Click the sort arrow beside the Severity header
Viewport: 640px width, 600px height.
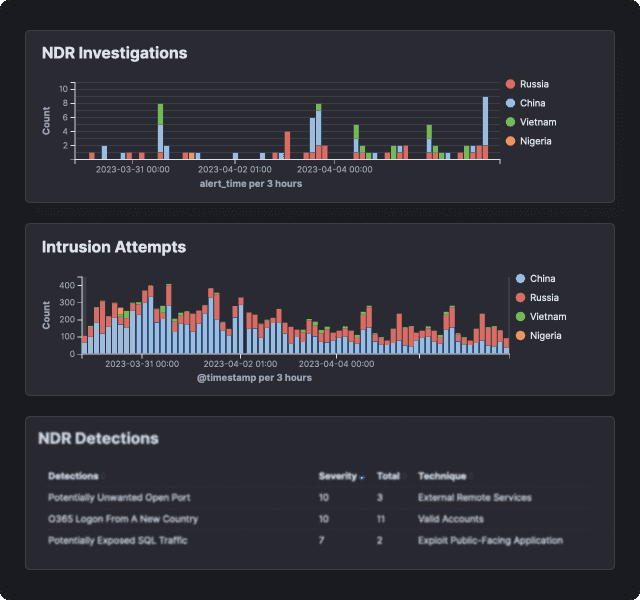[x=362, y=477]
